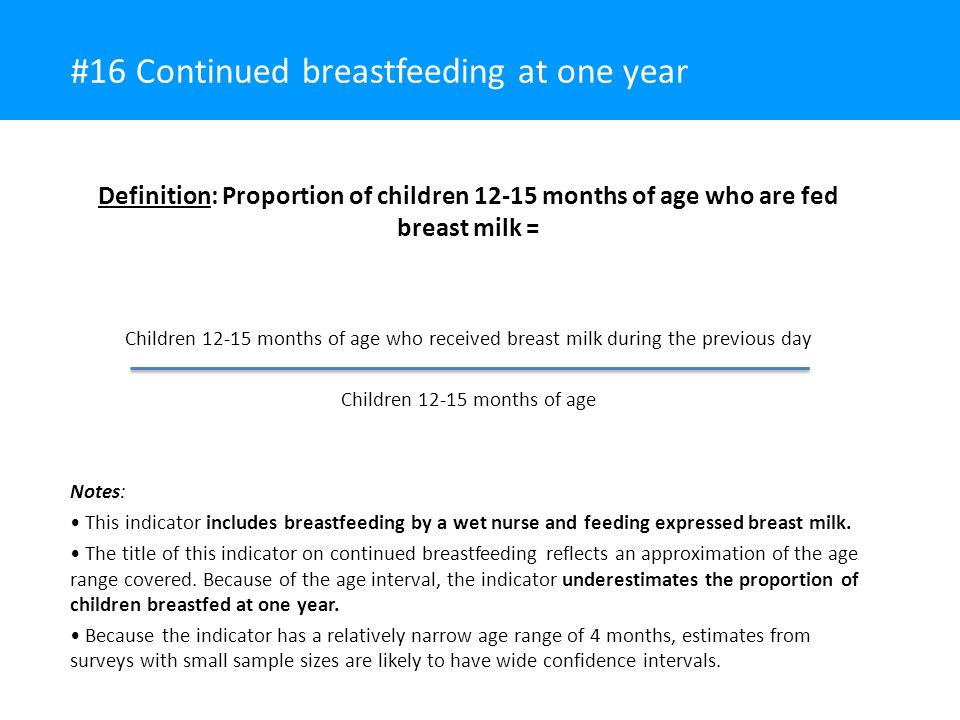Click the numerator text about previous day
Image resolution: width=960 pixels, height=720 pixels.
tap(468, 339)
